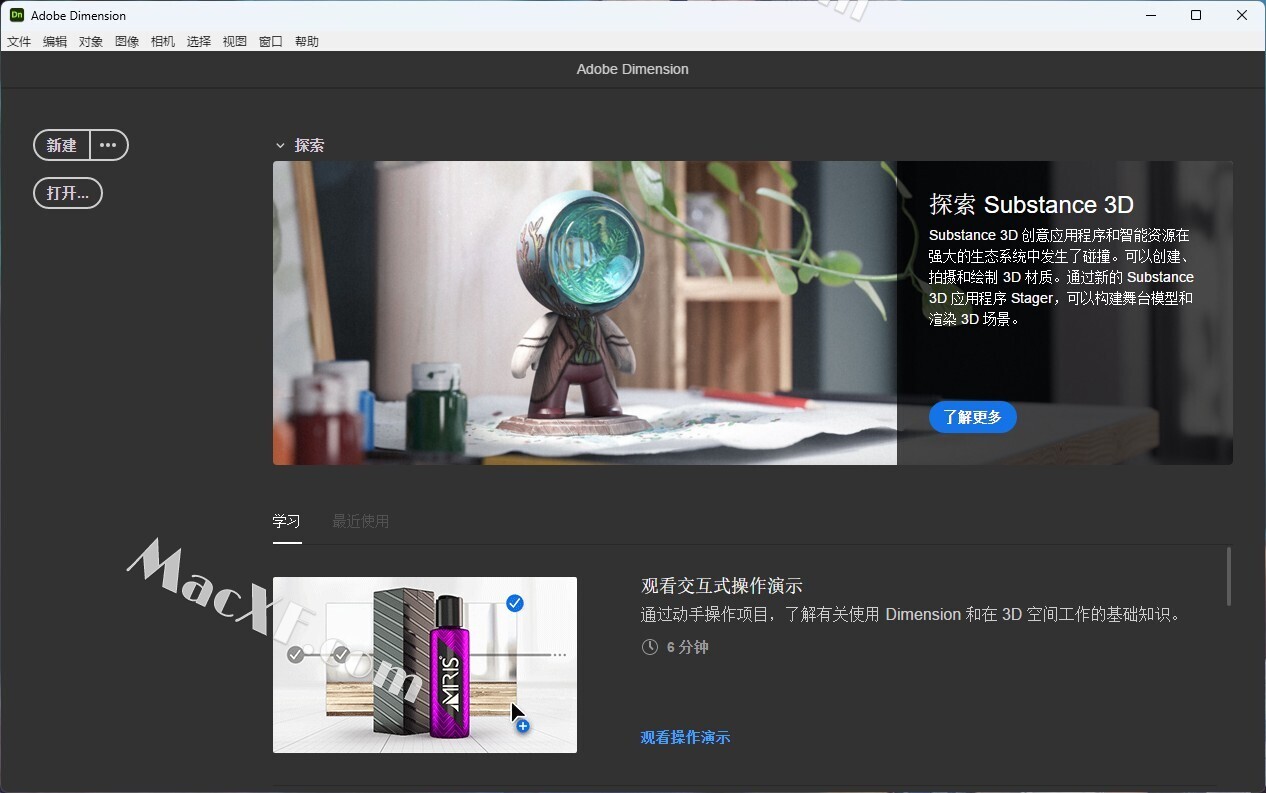The height and width of the screenshot is (793, 1266).
Task: Click the learn list vertical scrollbar
Action: (x=1228, y=576)
